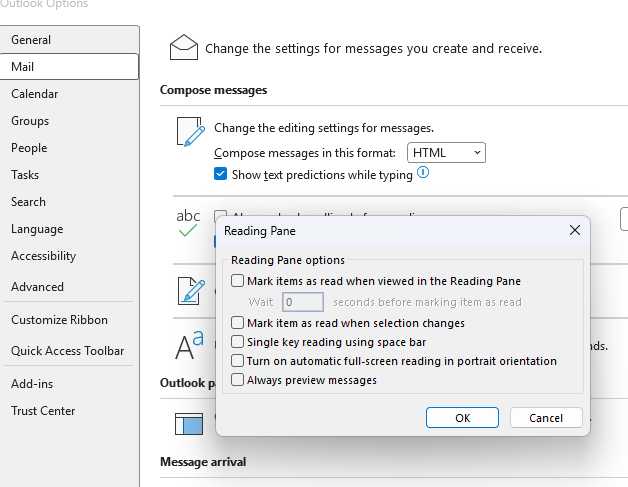The height and width of the screenshot is (487, 628).
Task: Open Customize Ribbon options
Action: point(69,320)
